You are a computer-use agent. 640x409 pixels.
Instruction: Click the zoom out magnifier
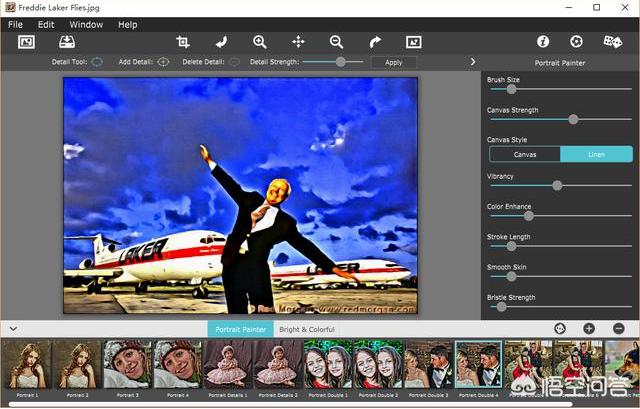(336, 42)
